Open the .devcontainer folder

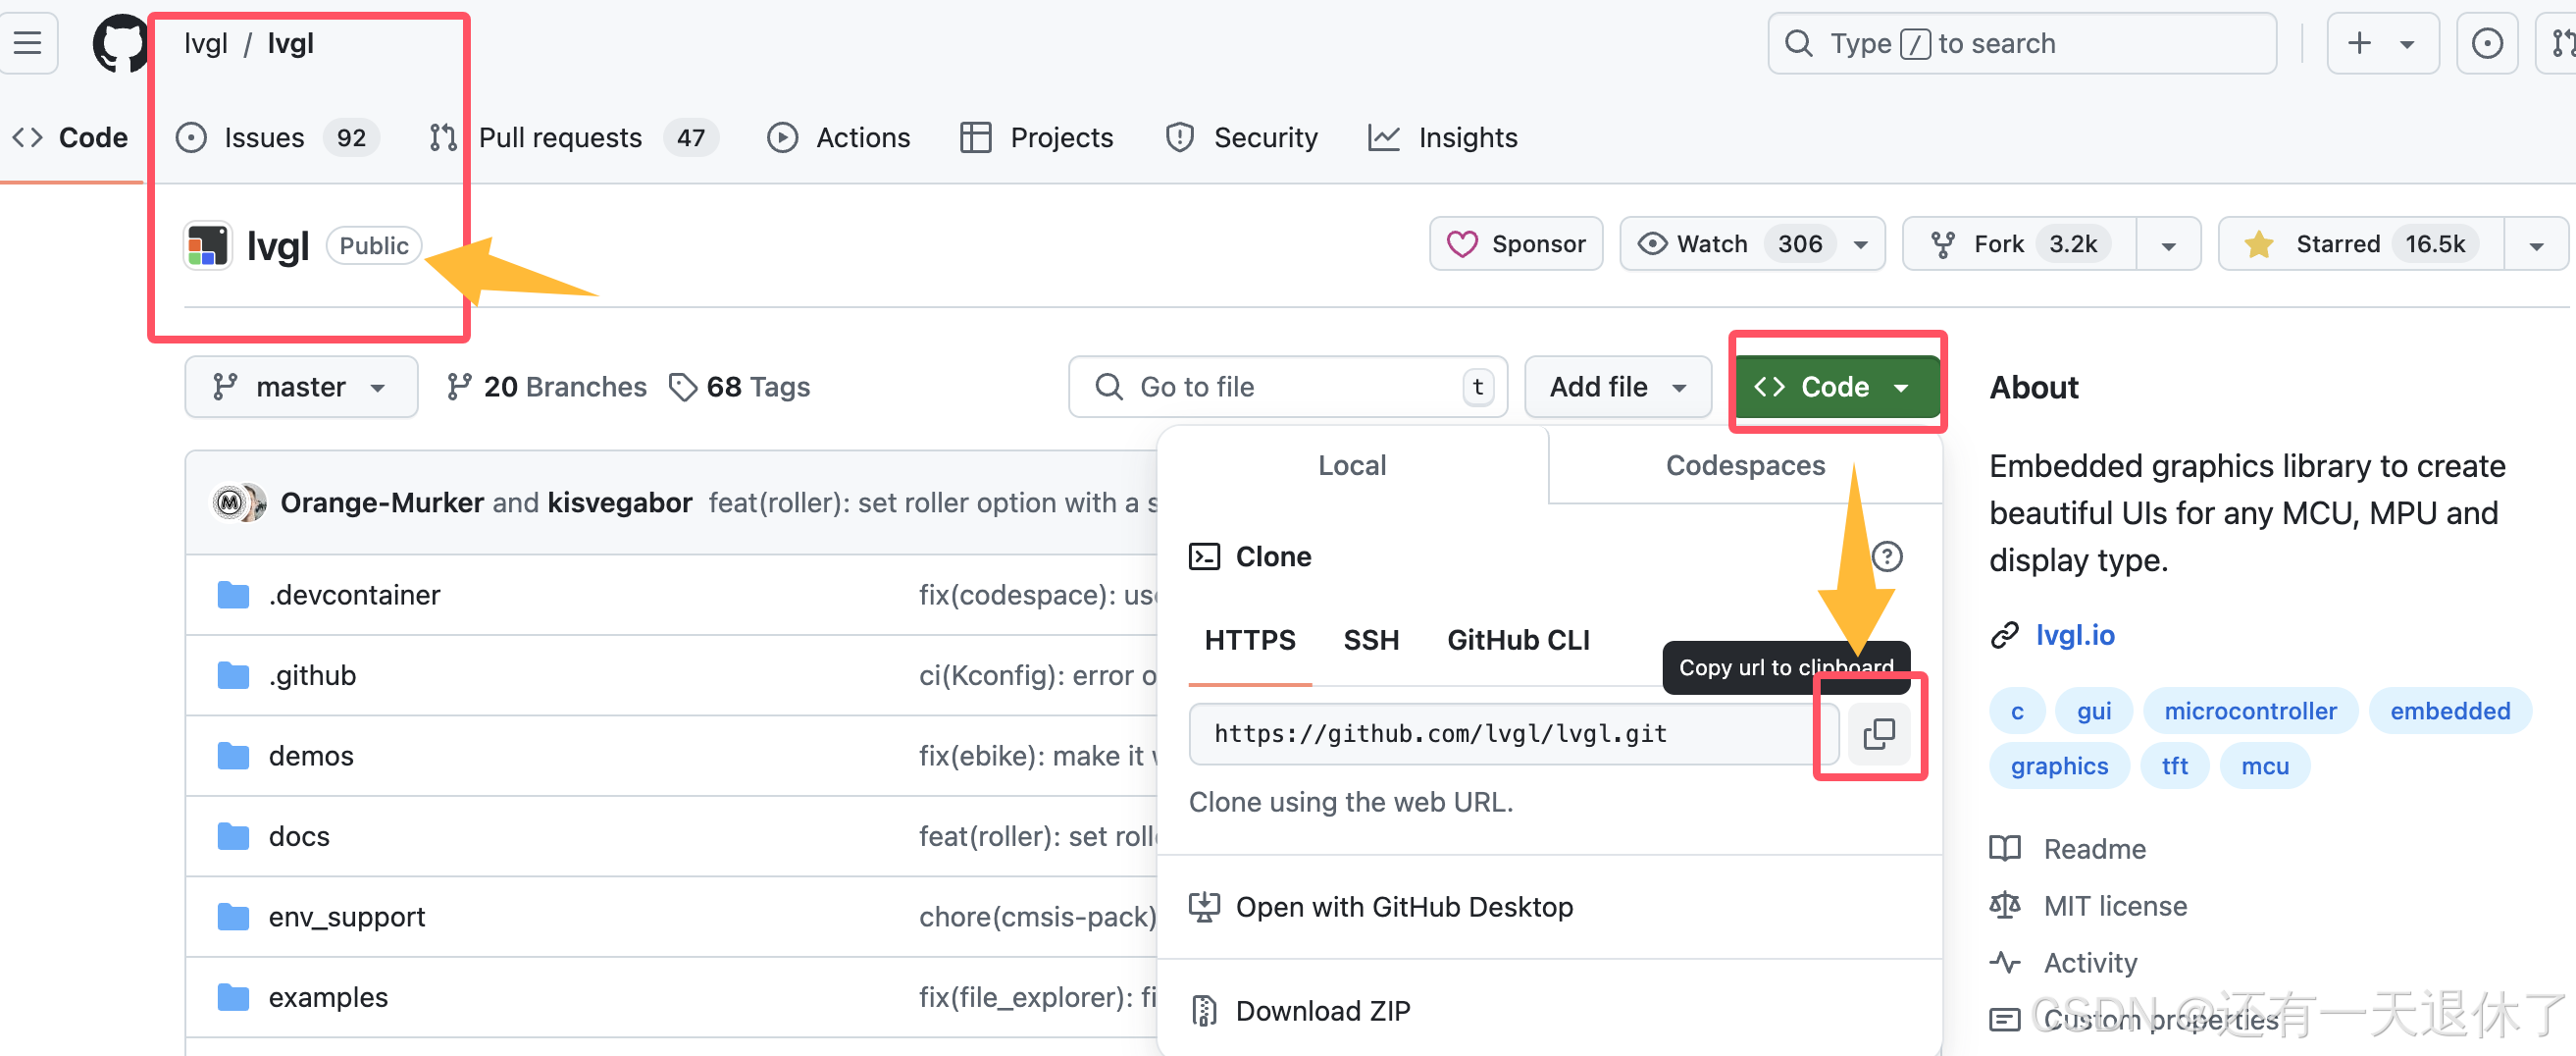point(354,595)
